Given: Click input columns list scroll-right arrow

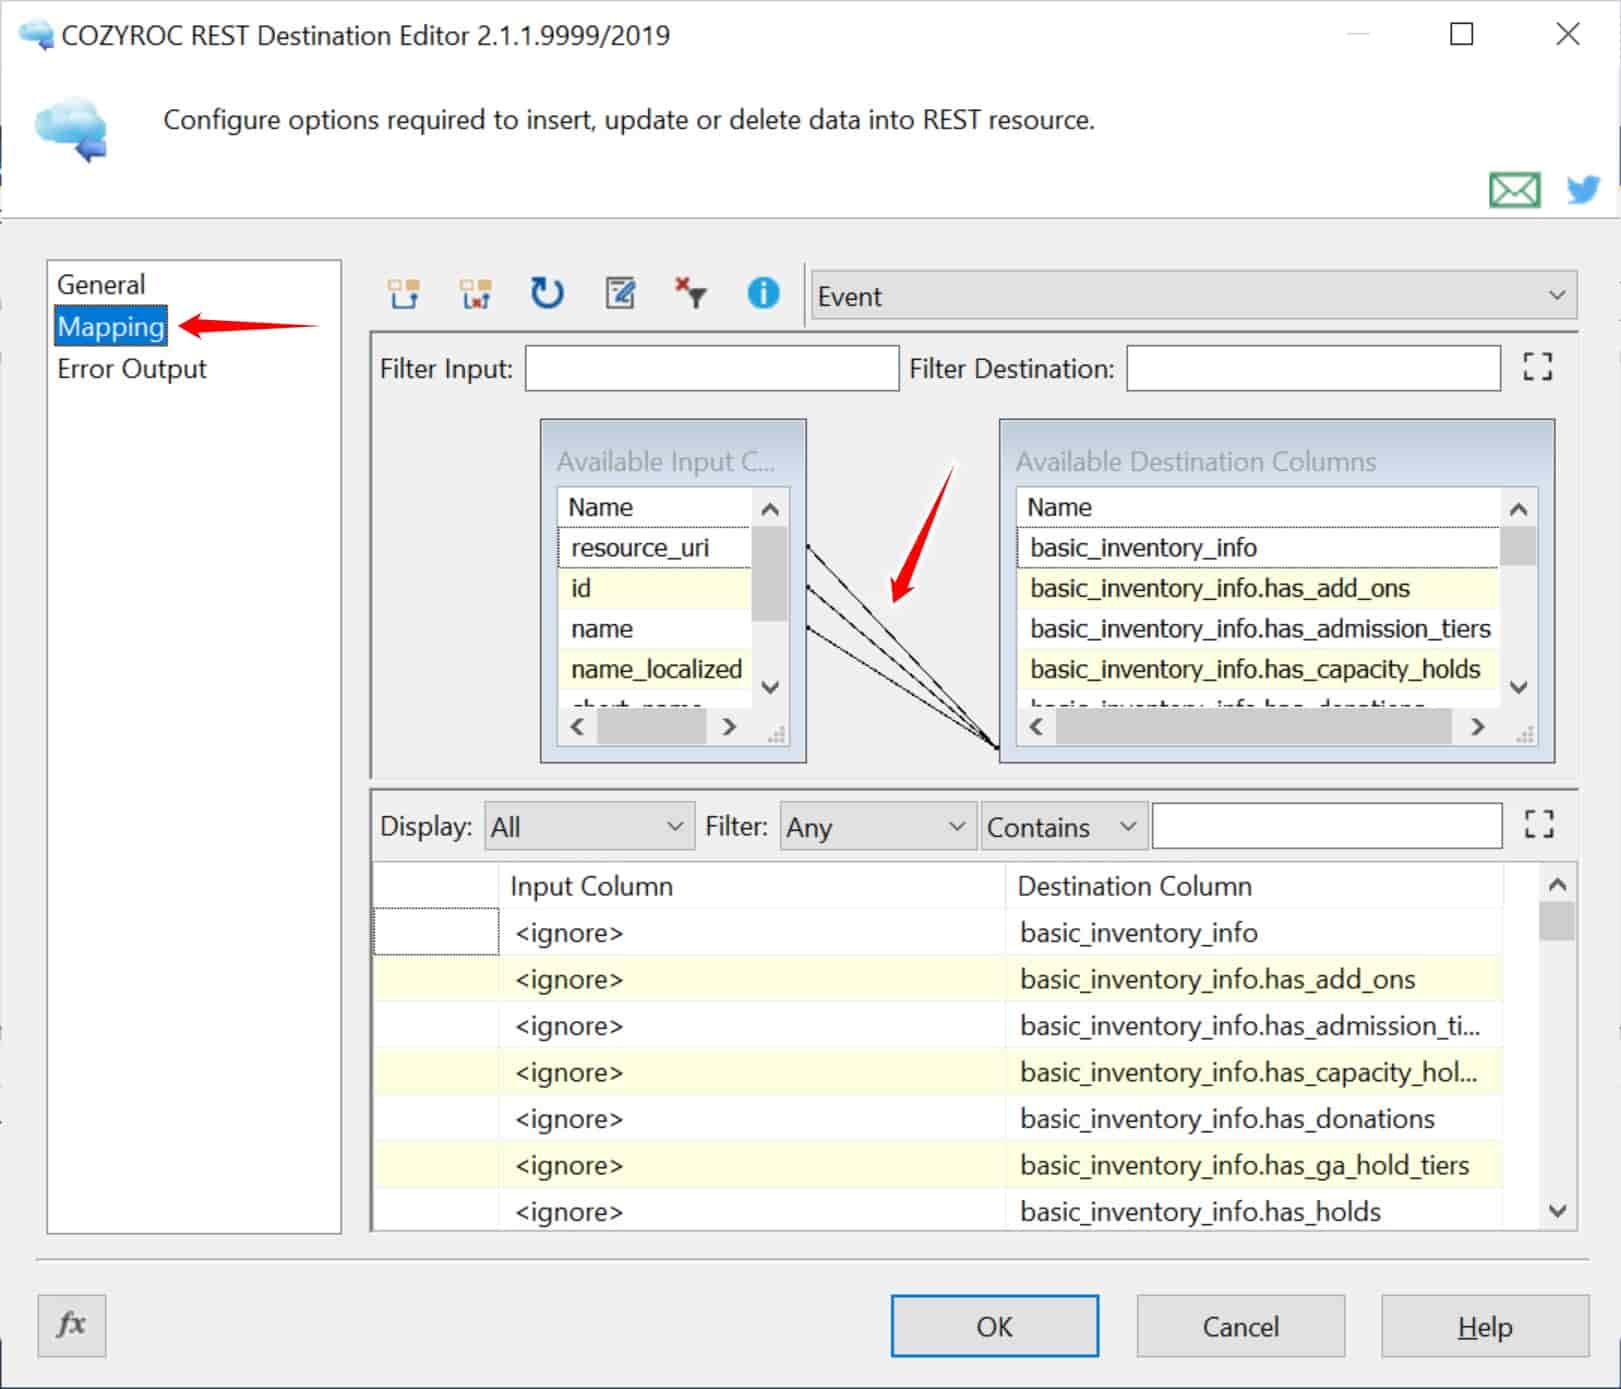Looking at the screenshot, I should pyautogui.click(x=729, y=727).
